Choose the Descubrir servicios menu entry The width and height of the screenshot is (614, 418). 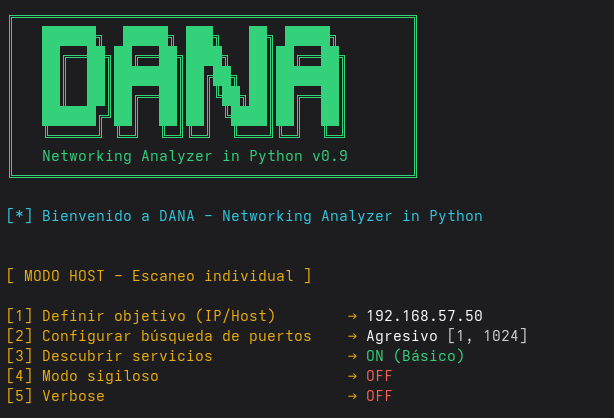click(127, 356)
